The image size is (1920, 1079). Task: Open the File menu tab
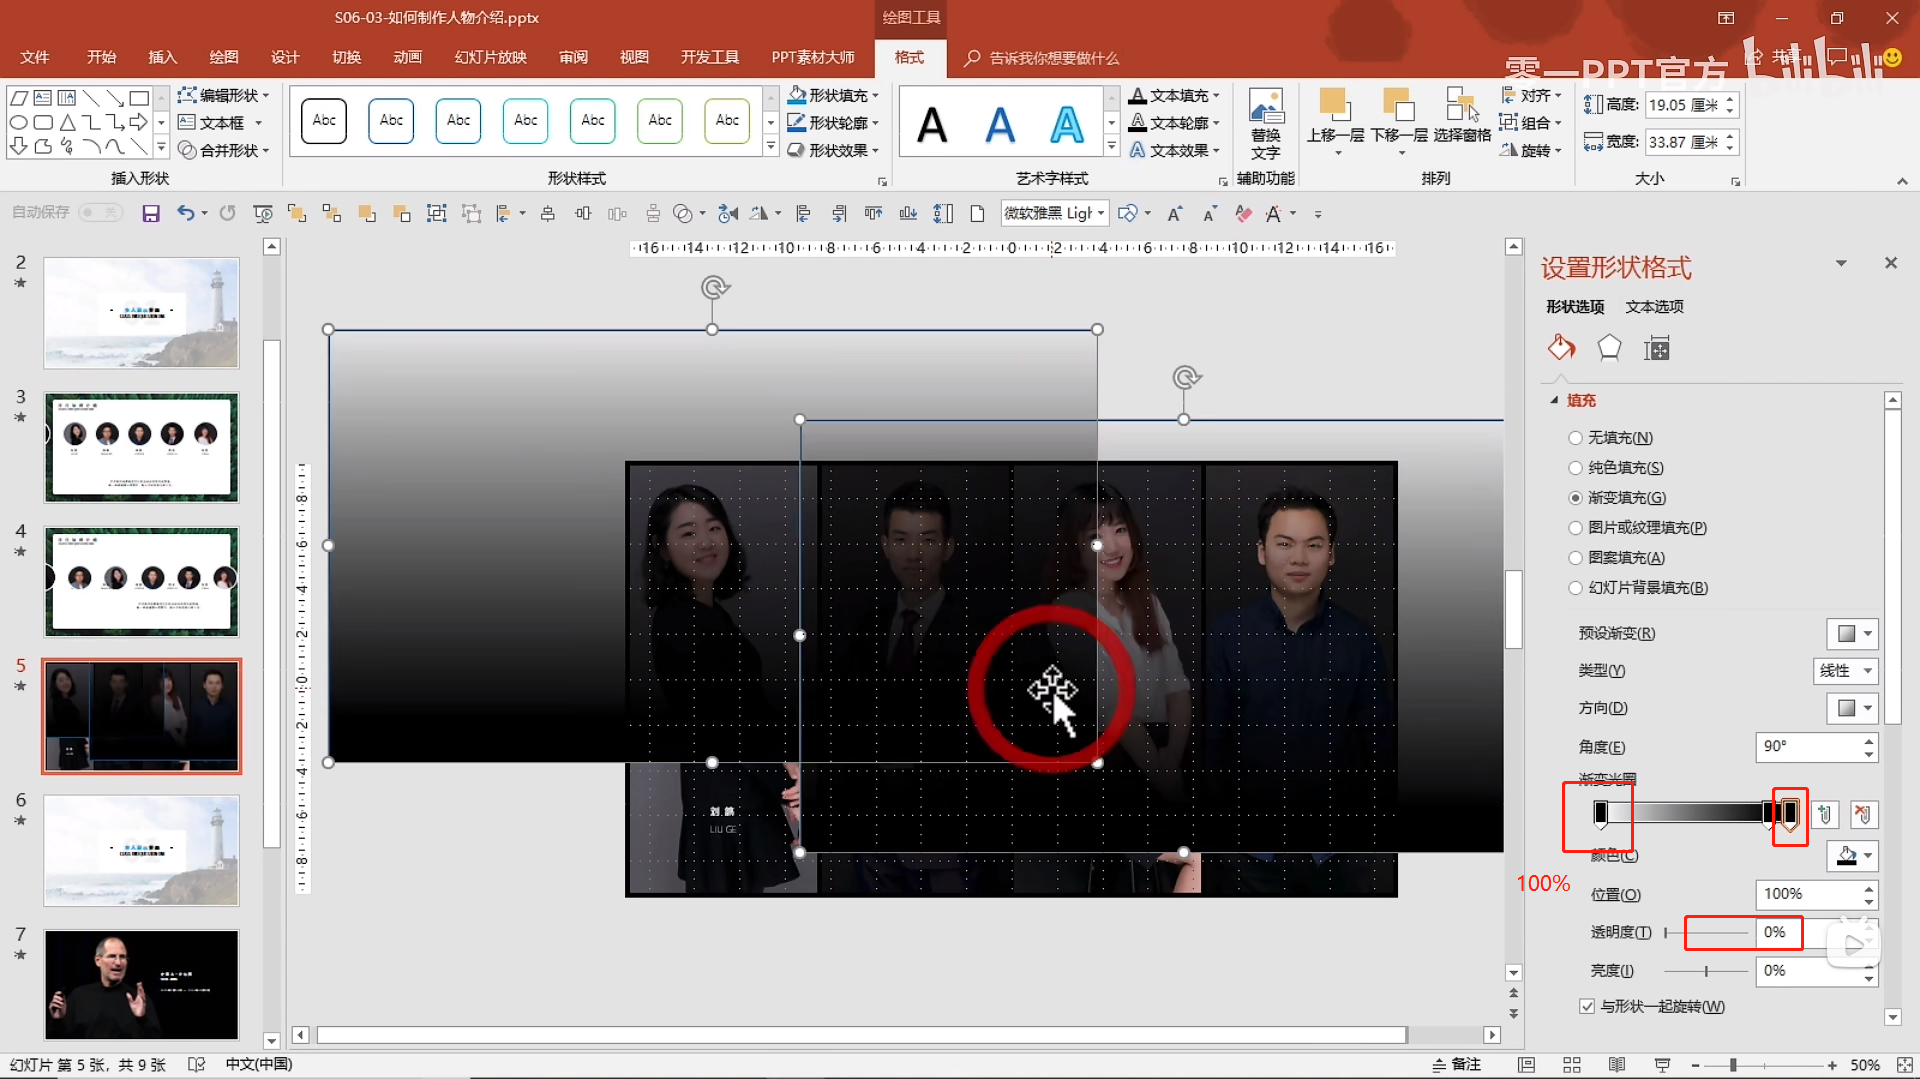[x=35, y=57]
